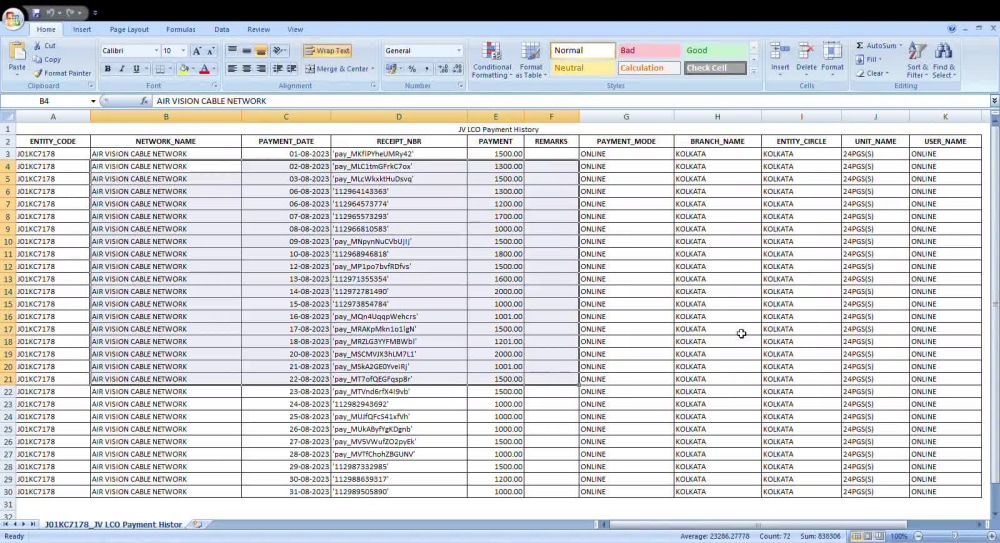
Task: Apply Comma Style format
Action: click(426, 68)
